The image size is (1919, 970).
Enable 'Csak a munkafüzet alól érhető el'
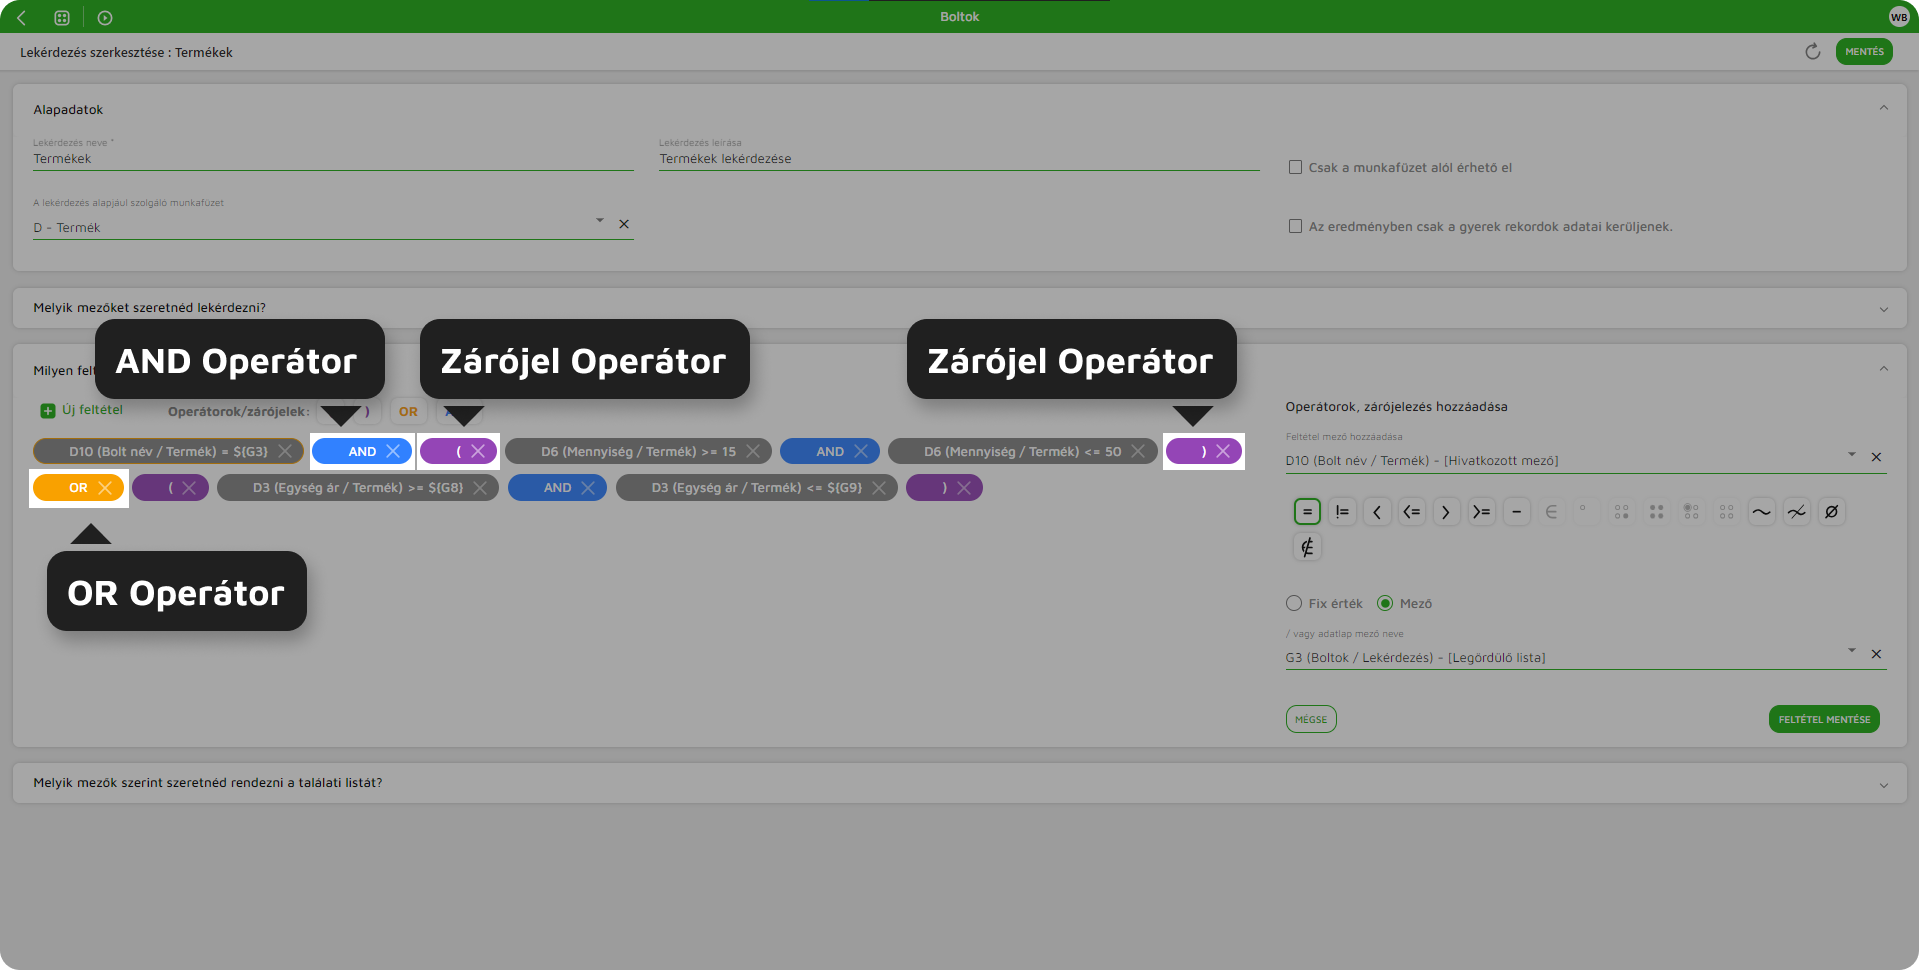1295,167
